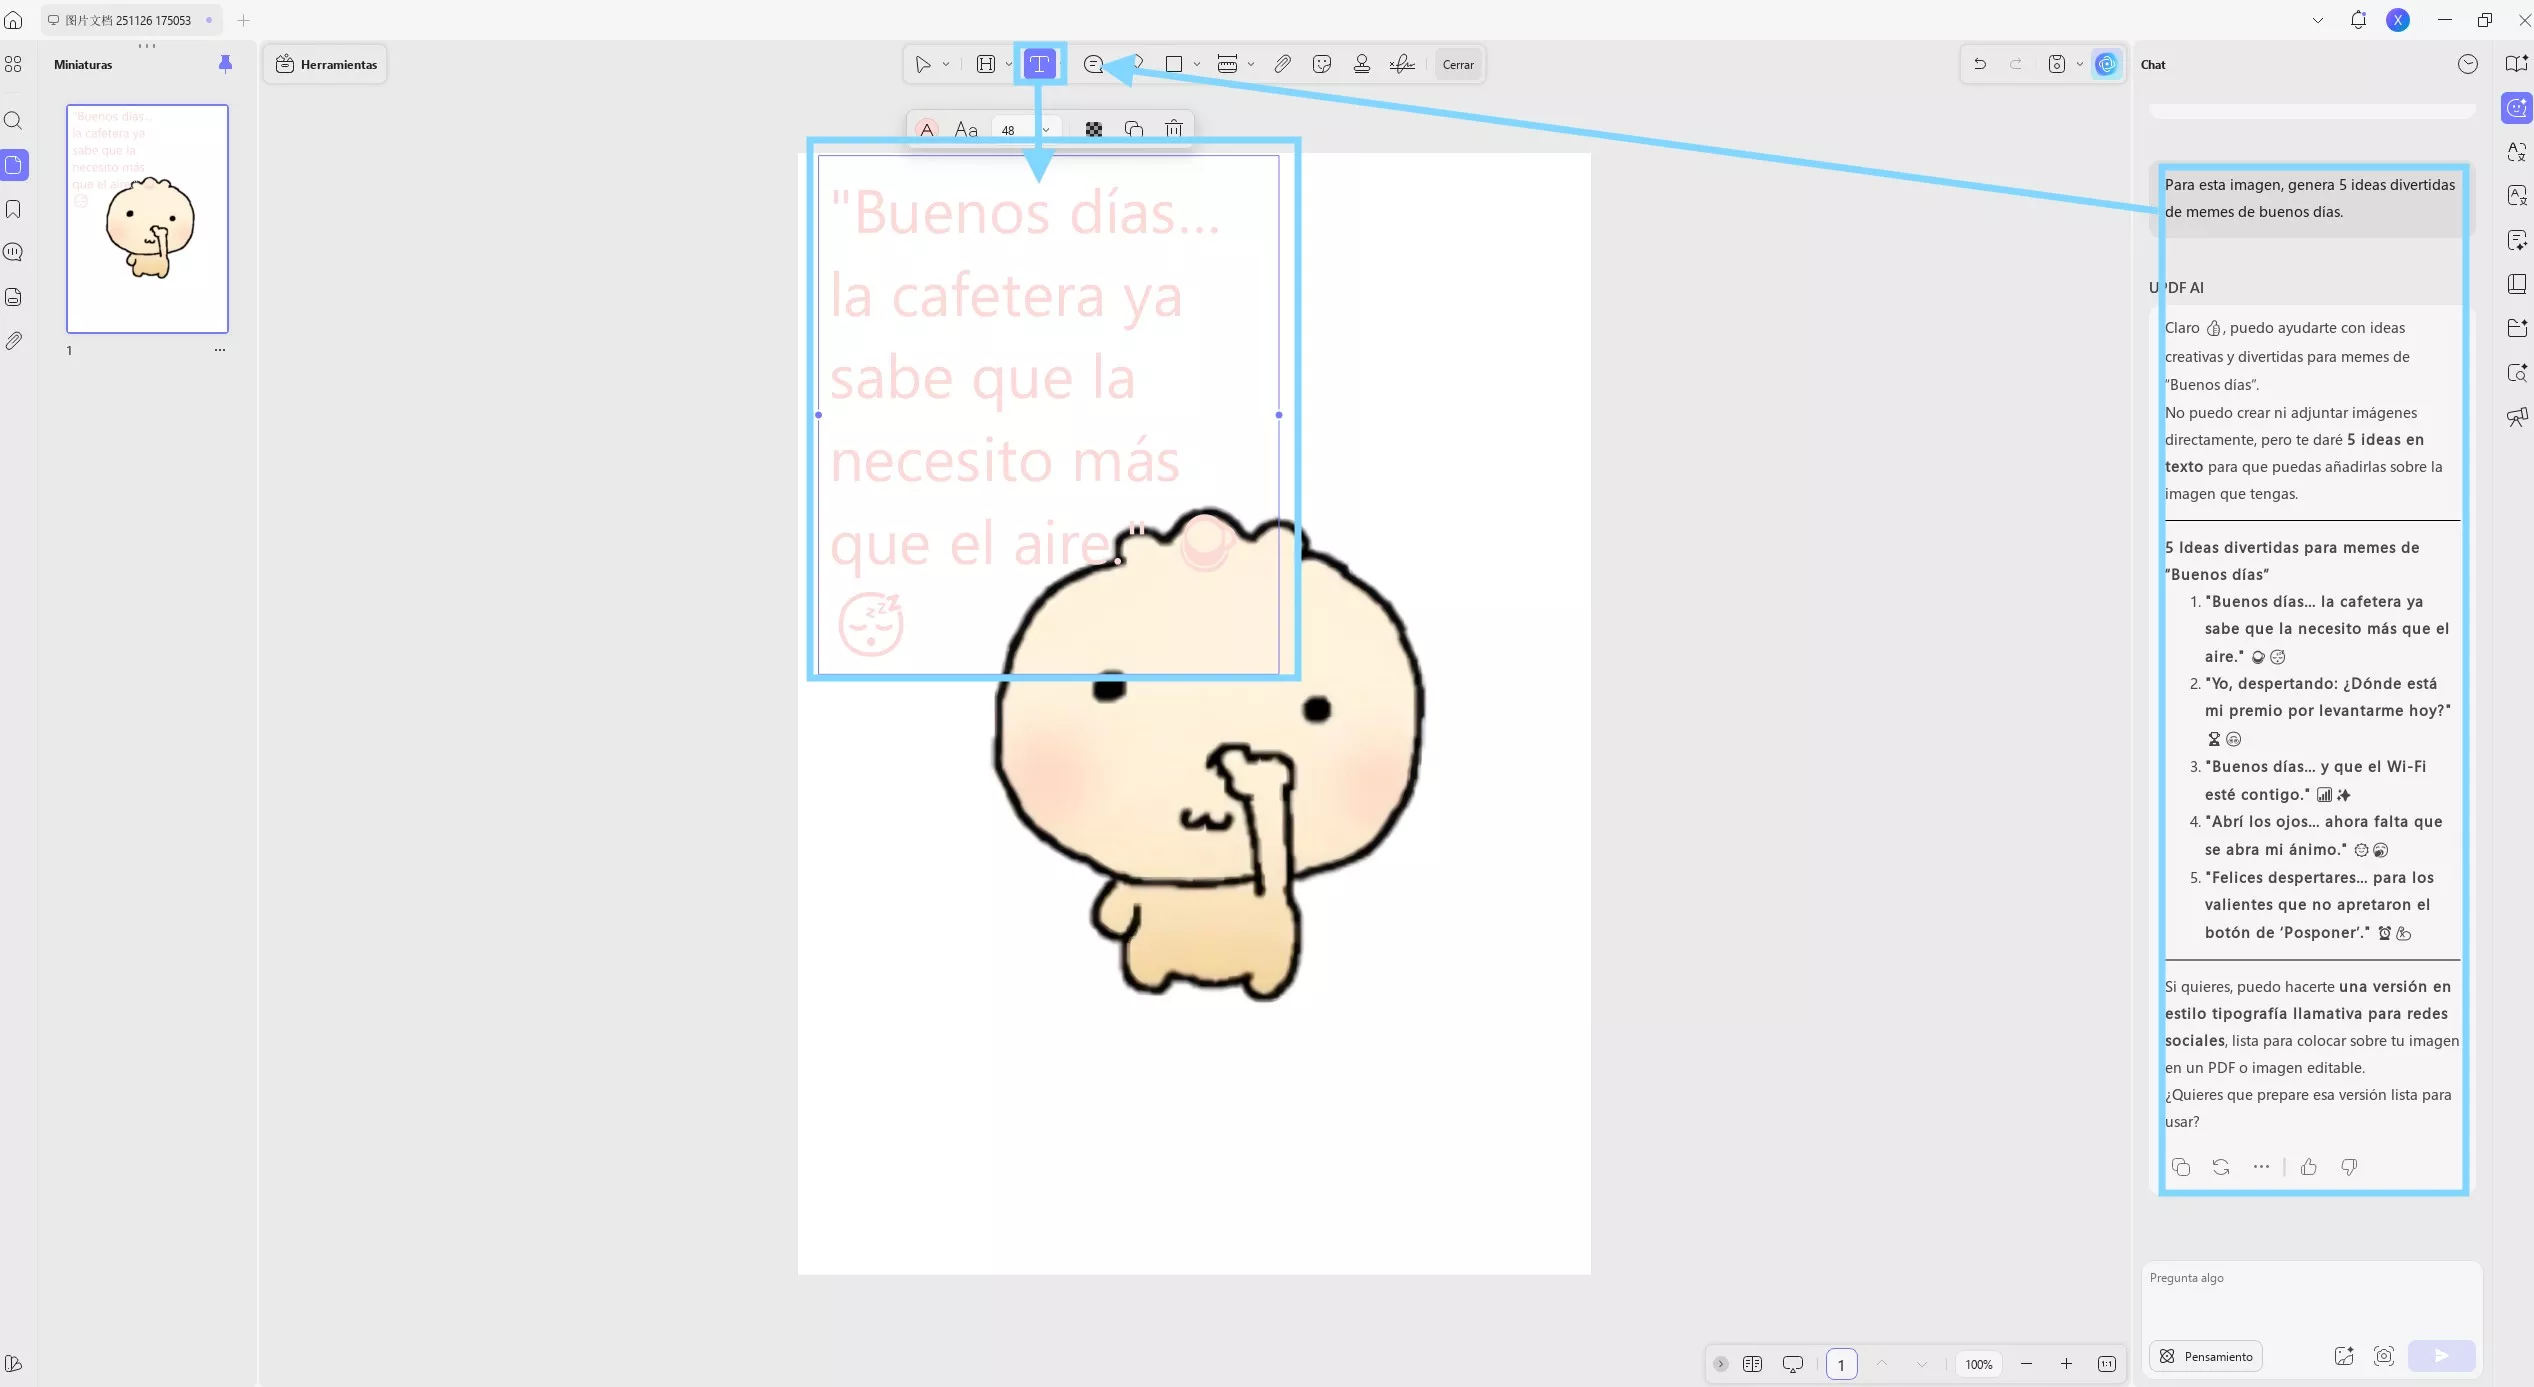Toggle the Pensamiento thinking mode

2206,1356
